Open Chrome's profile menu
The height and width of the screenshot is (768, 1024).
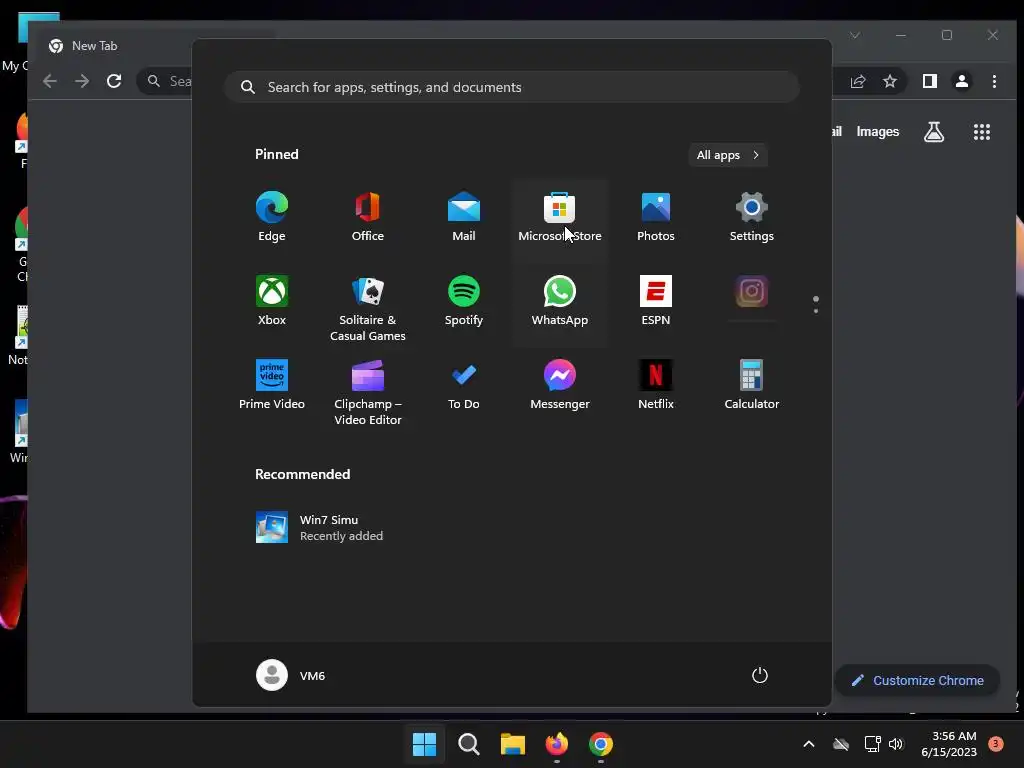[962, 81]
